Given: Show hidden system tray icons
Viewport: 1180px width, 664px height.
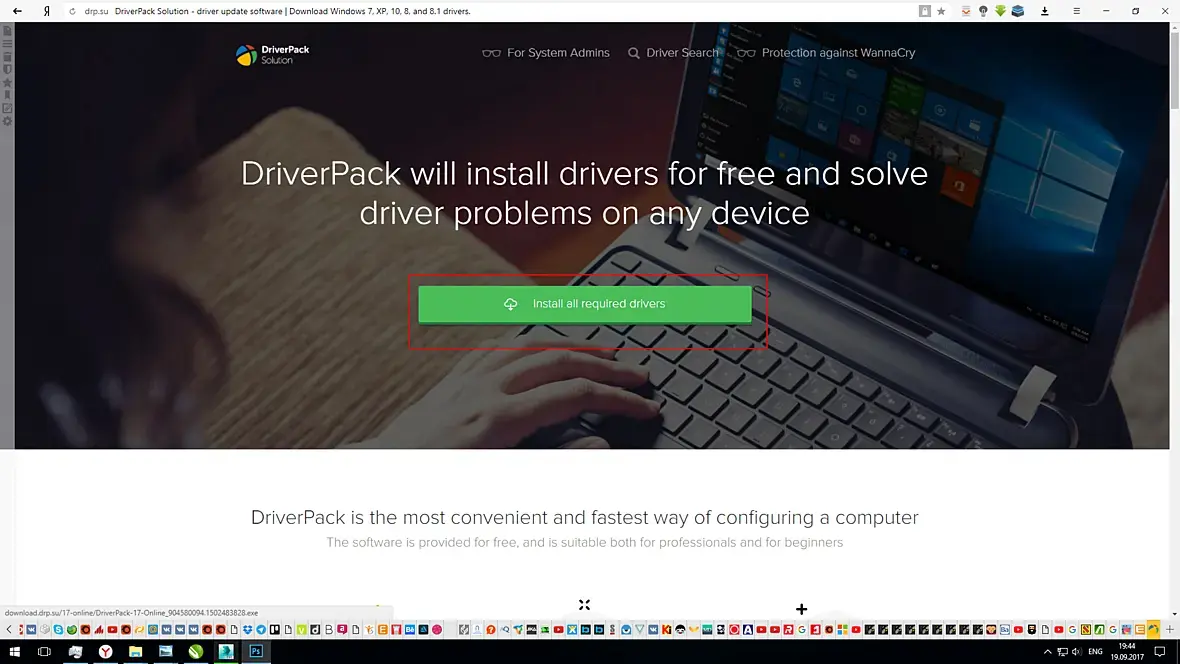Looking at the screenshot, I should pos(1047,651).
